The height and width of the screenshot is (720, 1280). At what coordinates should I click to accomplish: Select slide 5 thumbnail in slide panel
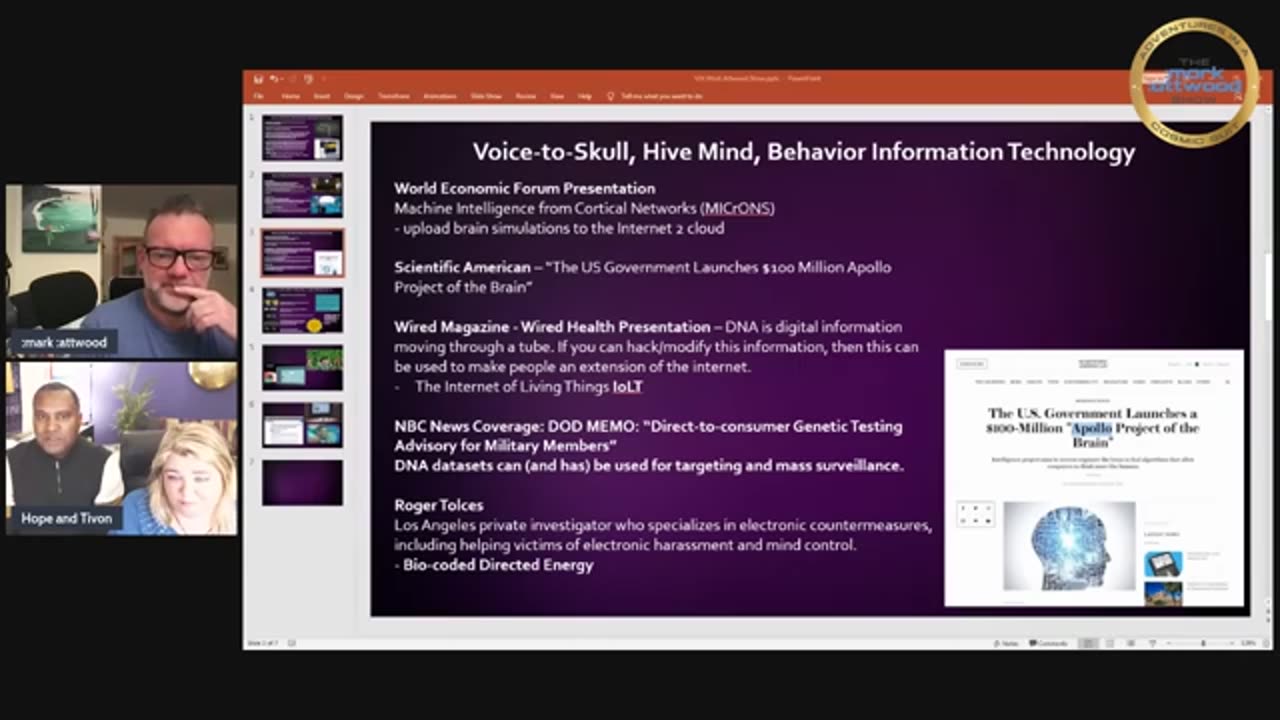(x=302, y=368)
